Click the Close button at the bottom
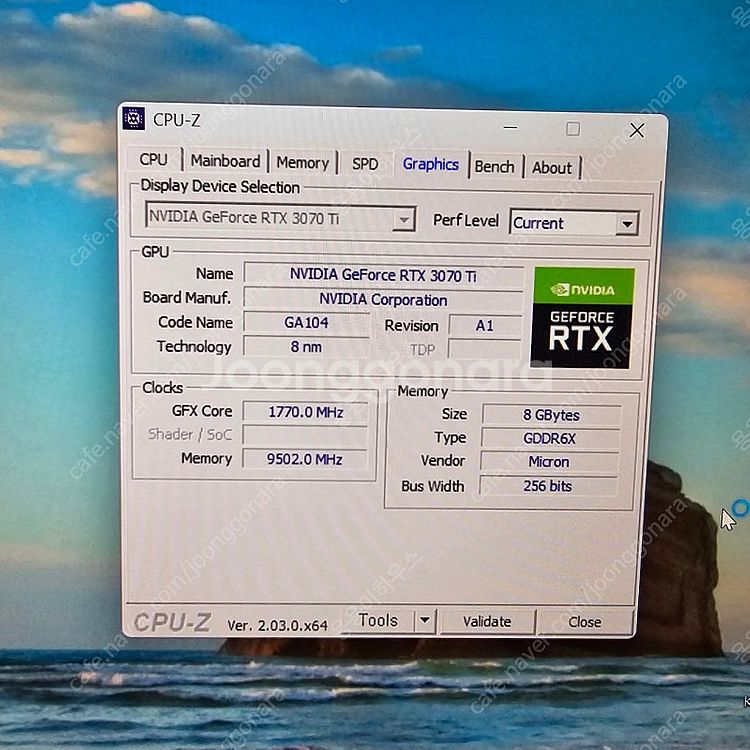Screen dimensions: 750x750 click(x=585, y=622)
